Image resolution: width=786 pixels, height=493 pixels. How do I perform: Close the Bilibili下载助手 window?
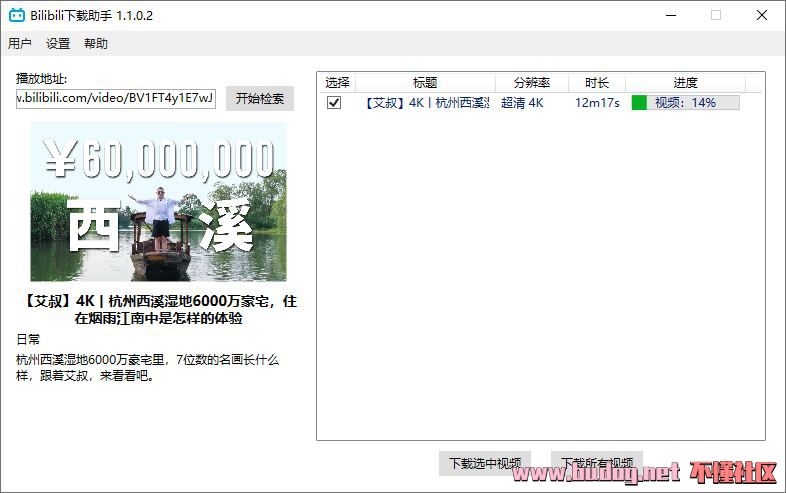pos(762,16)
